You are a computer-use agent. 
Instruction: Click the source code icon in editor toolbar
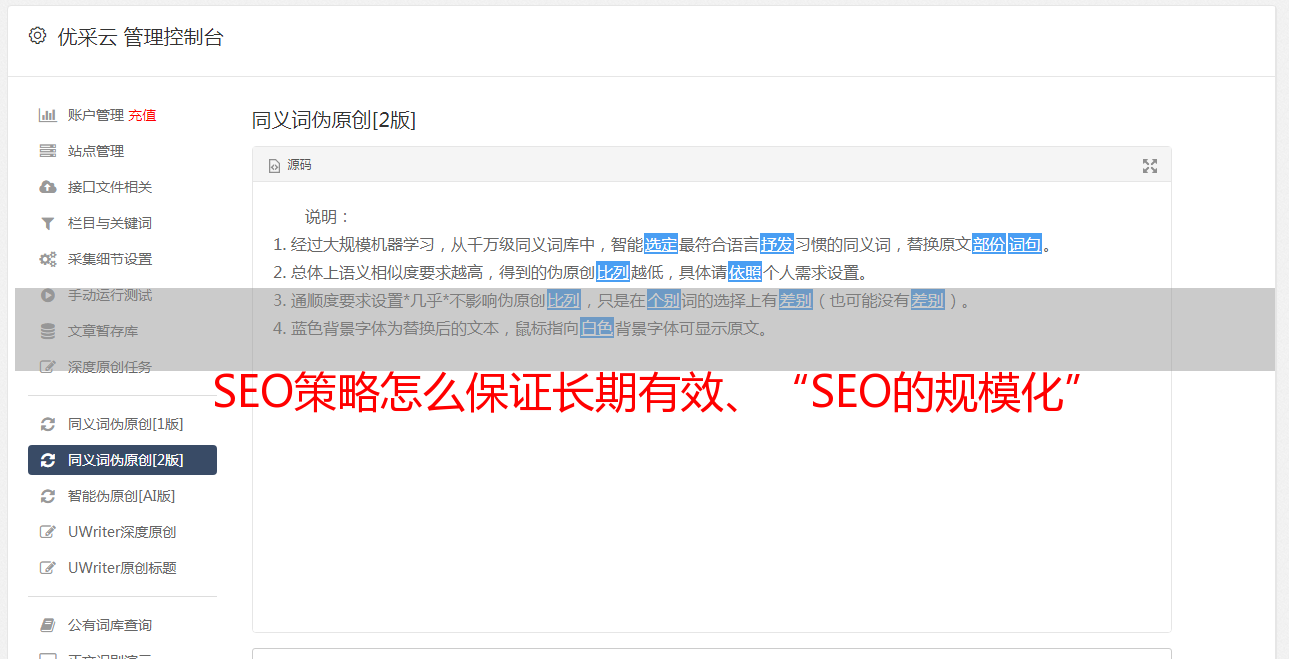point(274,166)
